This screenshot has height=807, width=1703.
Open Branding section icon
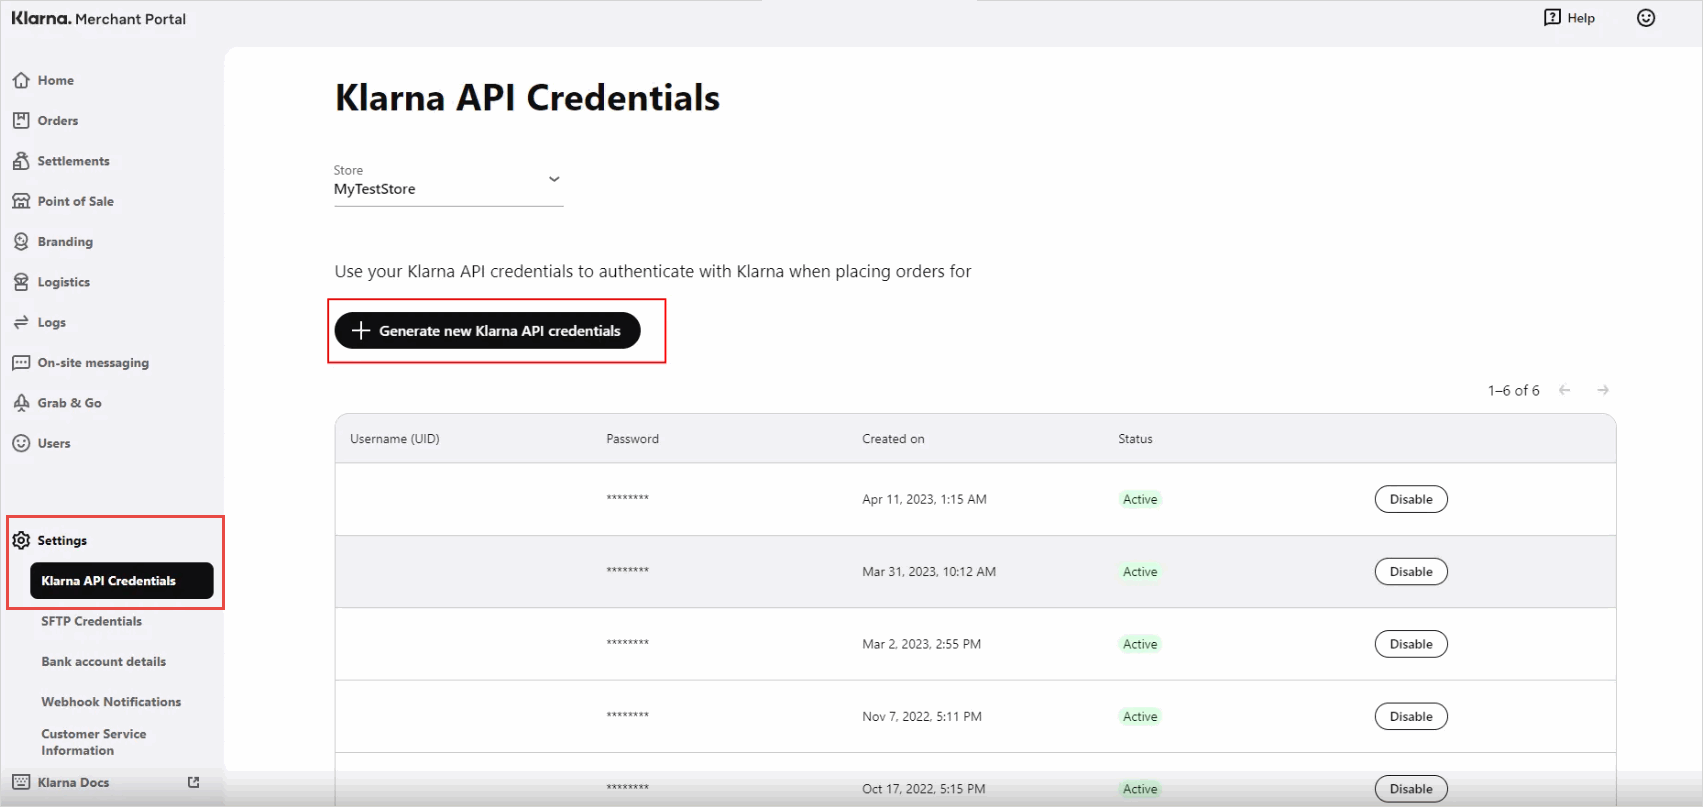21,242
